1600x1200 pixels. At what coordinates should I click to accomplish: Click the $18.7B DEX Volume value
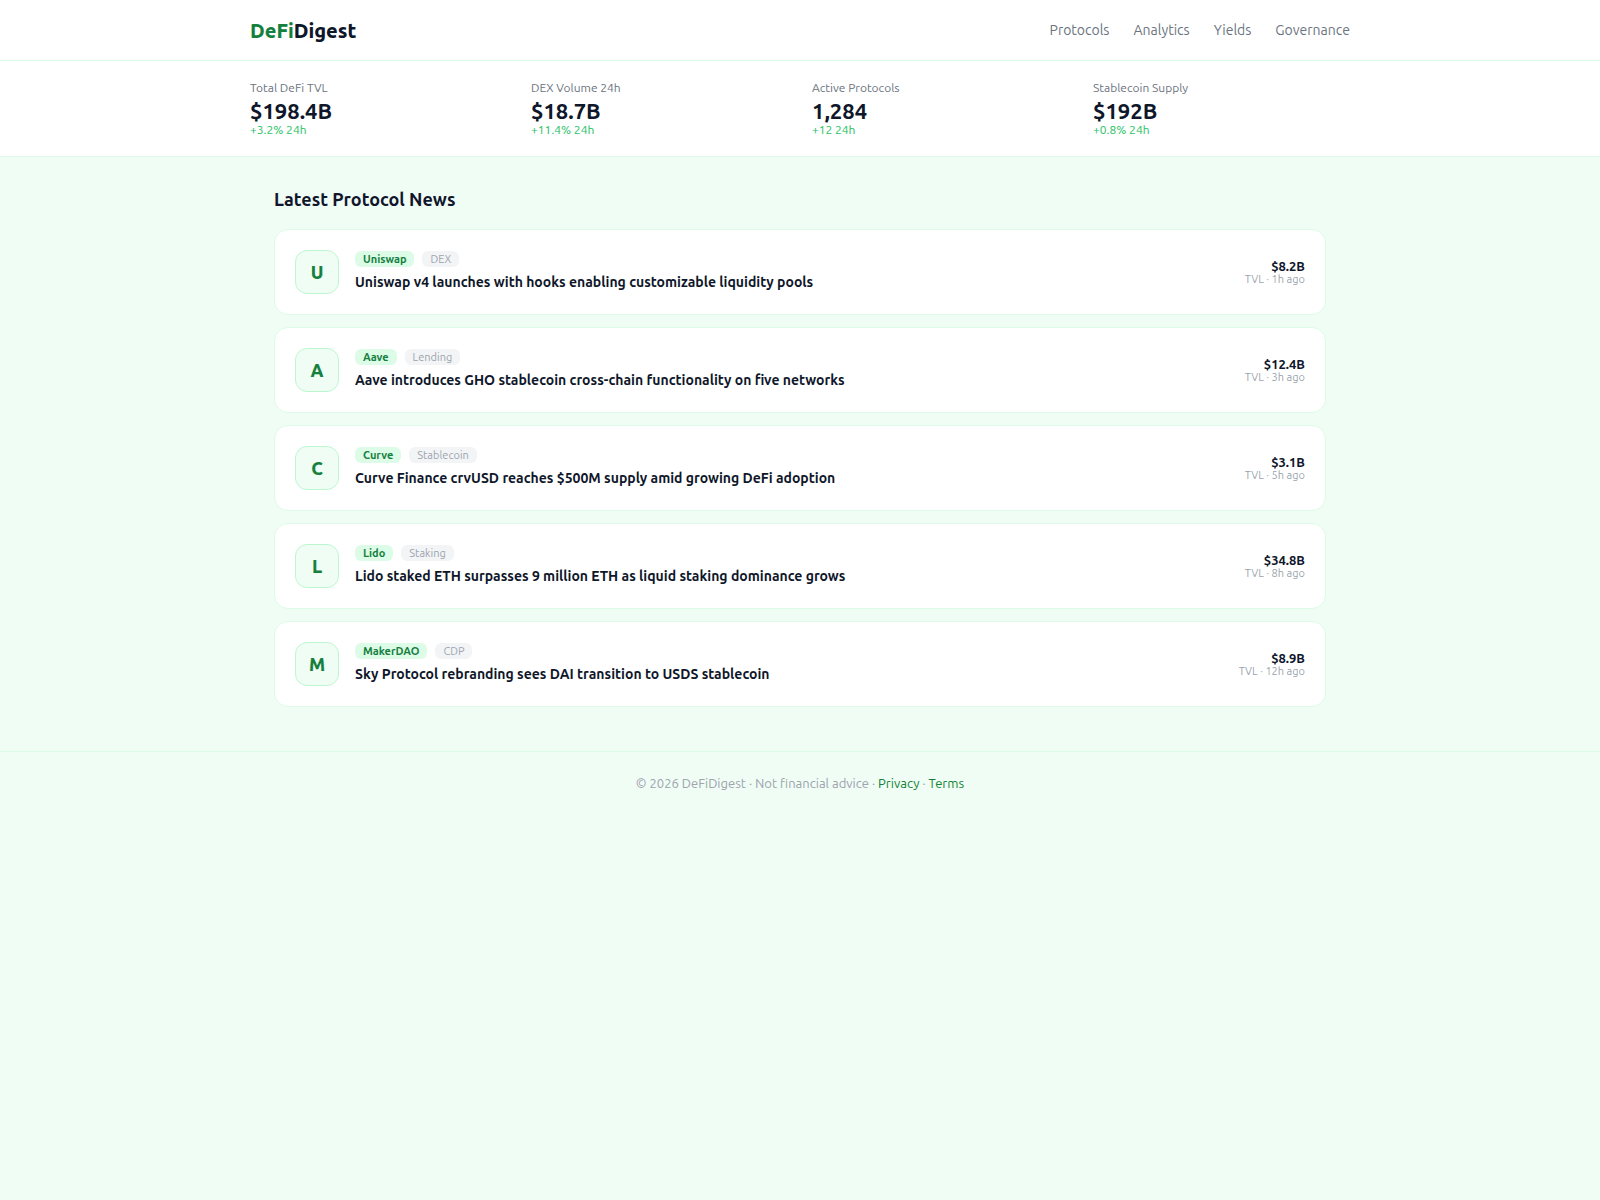pos(566,112)
